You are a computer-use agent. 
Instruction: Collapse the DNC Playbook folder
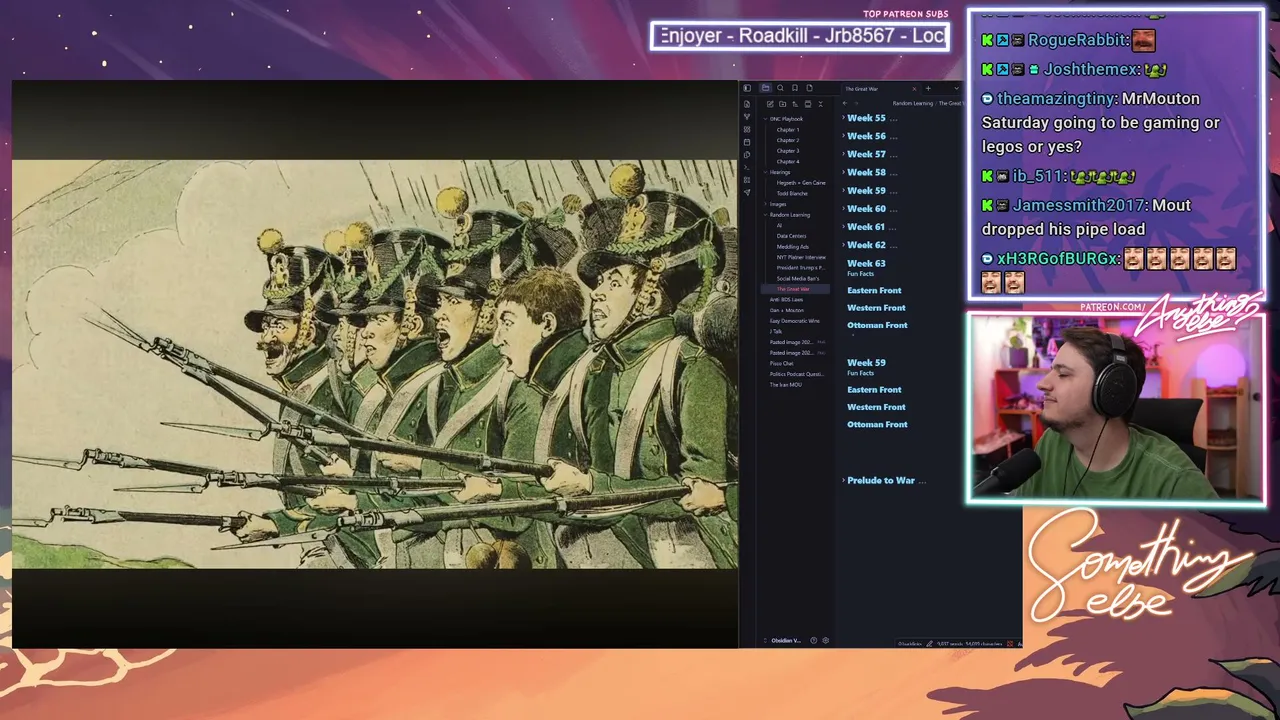pyautogui.click(x=765, y=119)
